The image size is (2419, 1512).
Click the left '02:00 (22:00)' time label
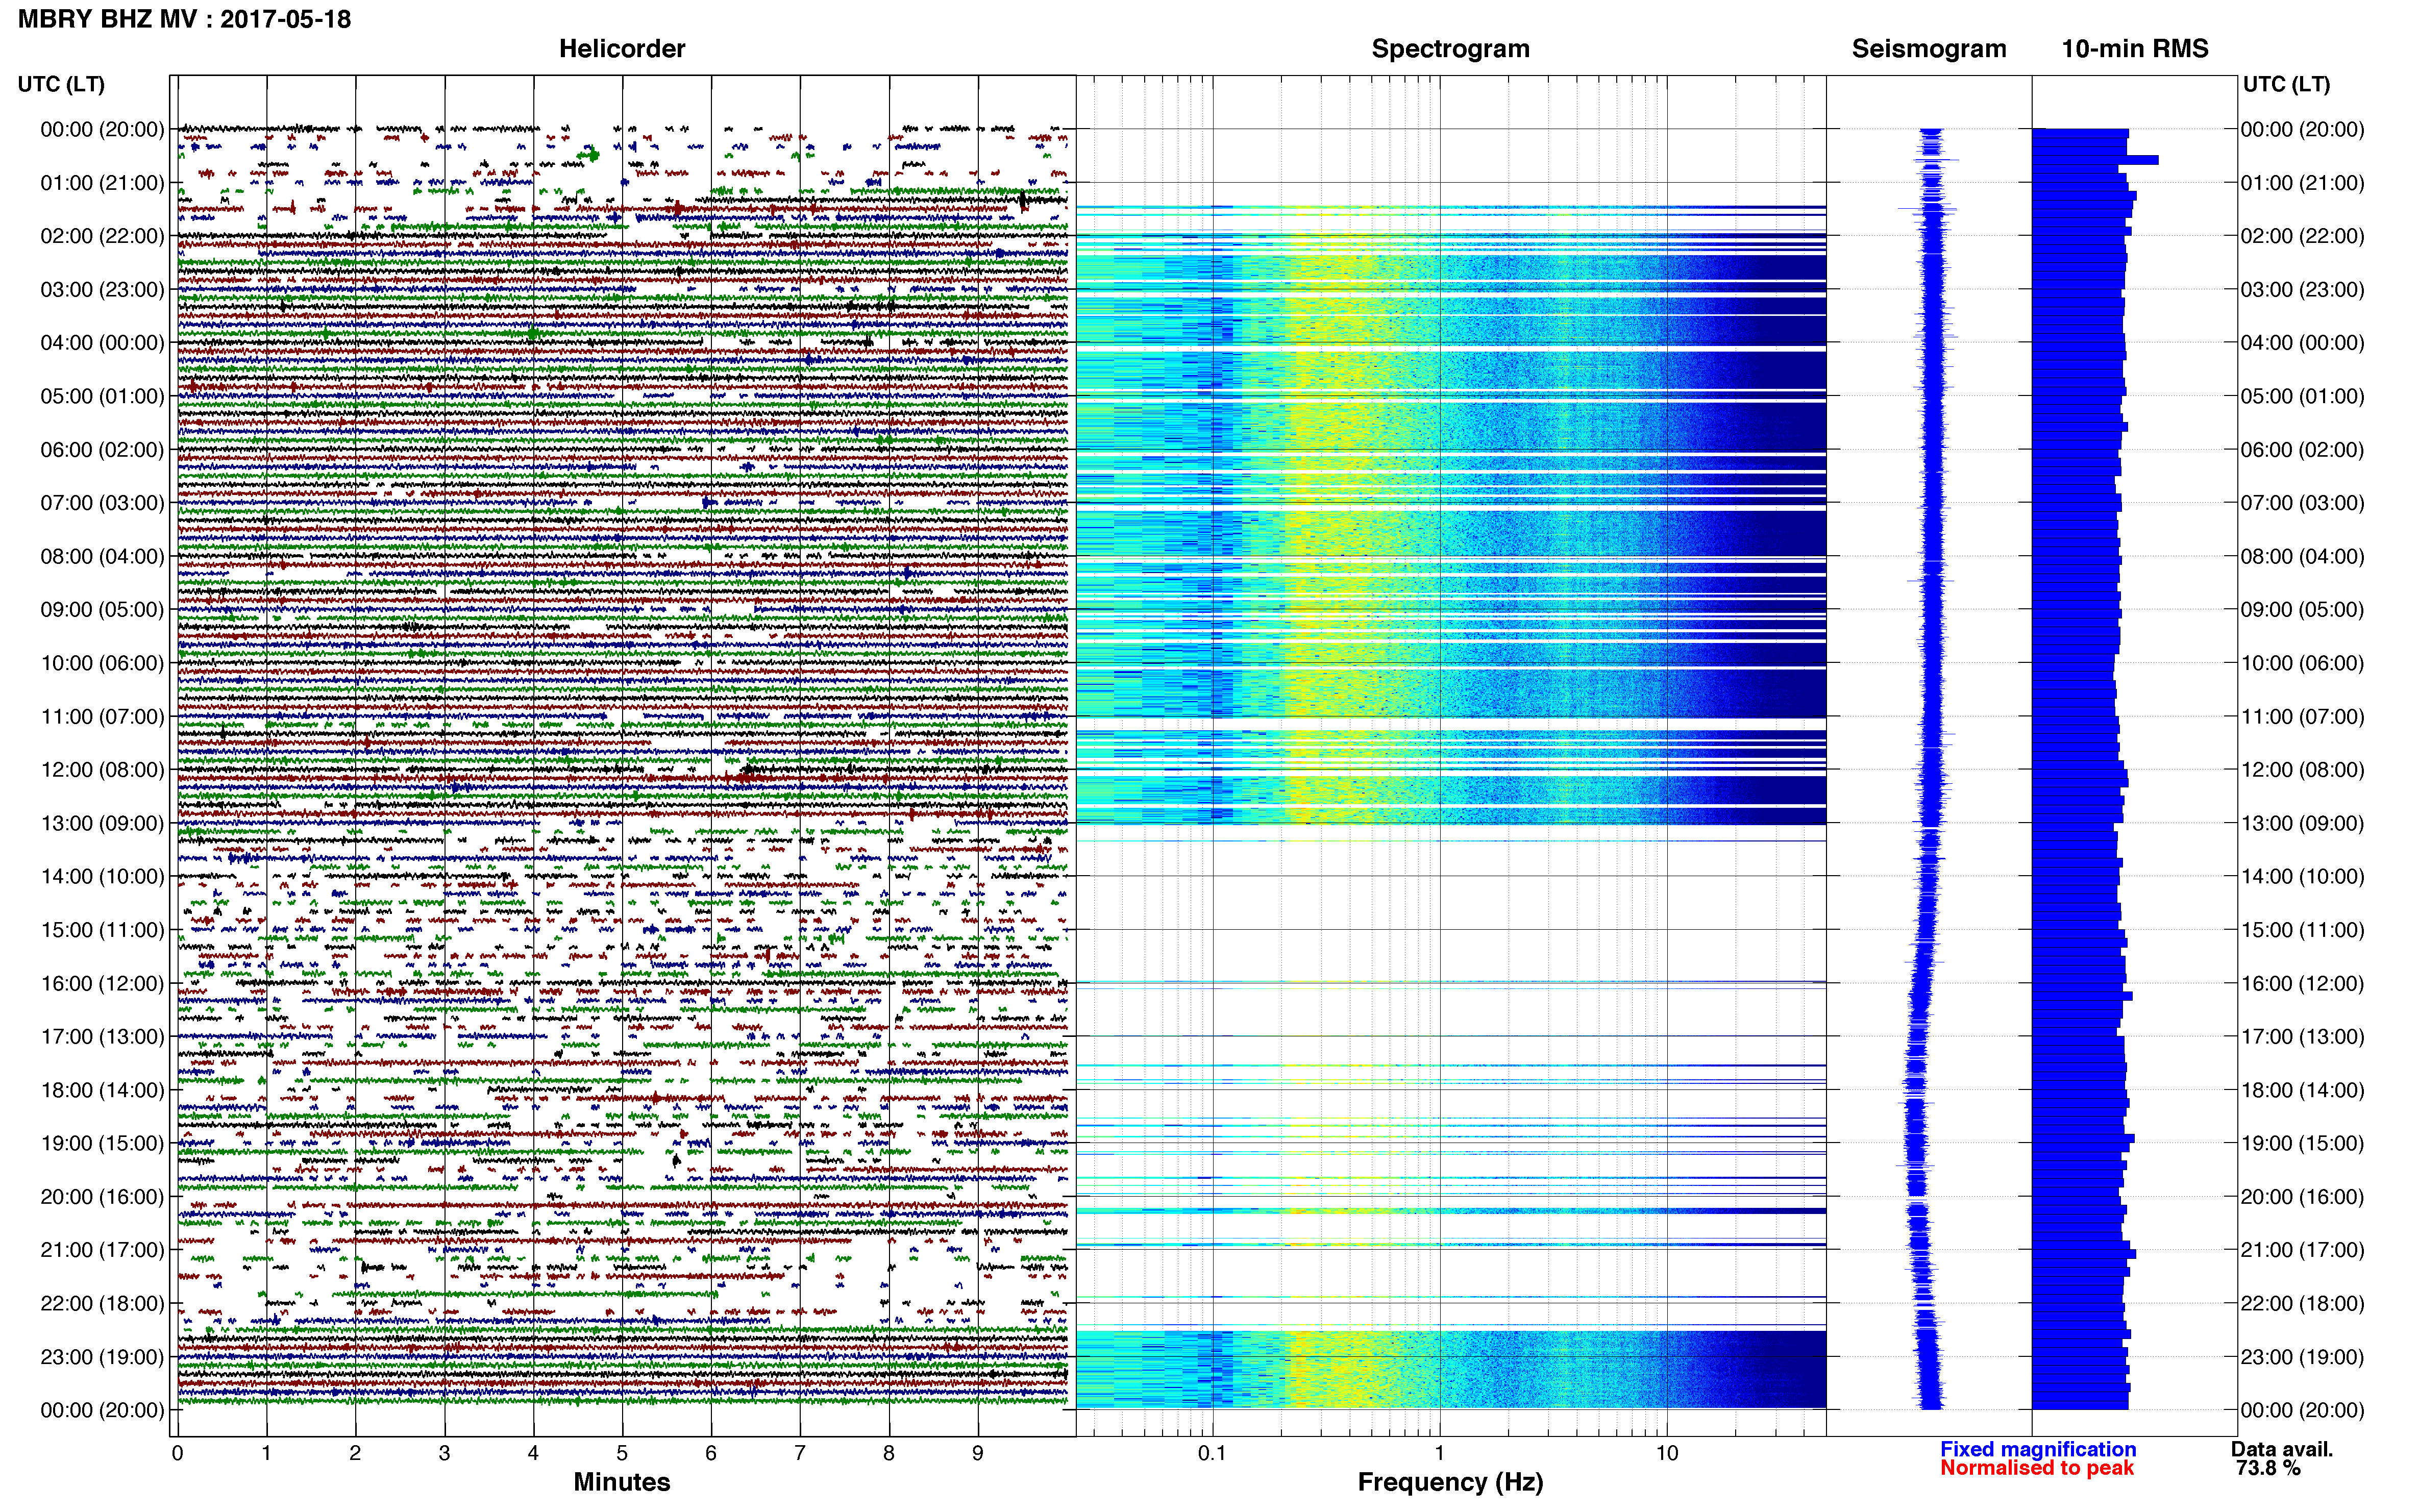[102, 236]
